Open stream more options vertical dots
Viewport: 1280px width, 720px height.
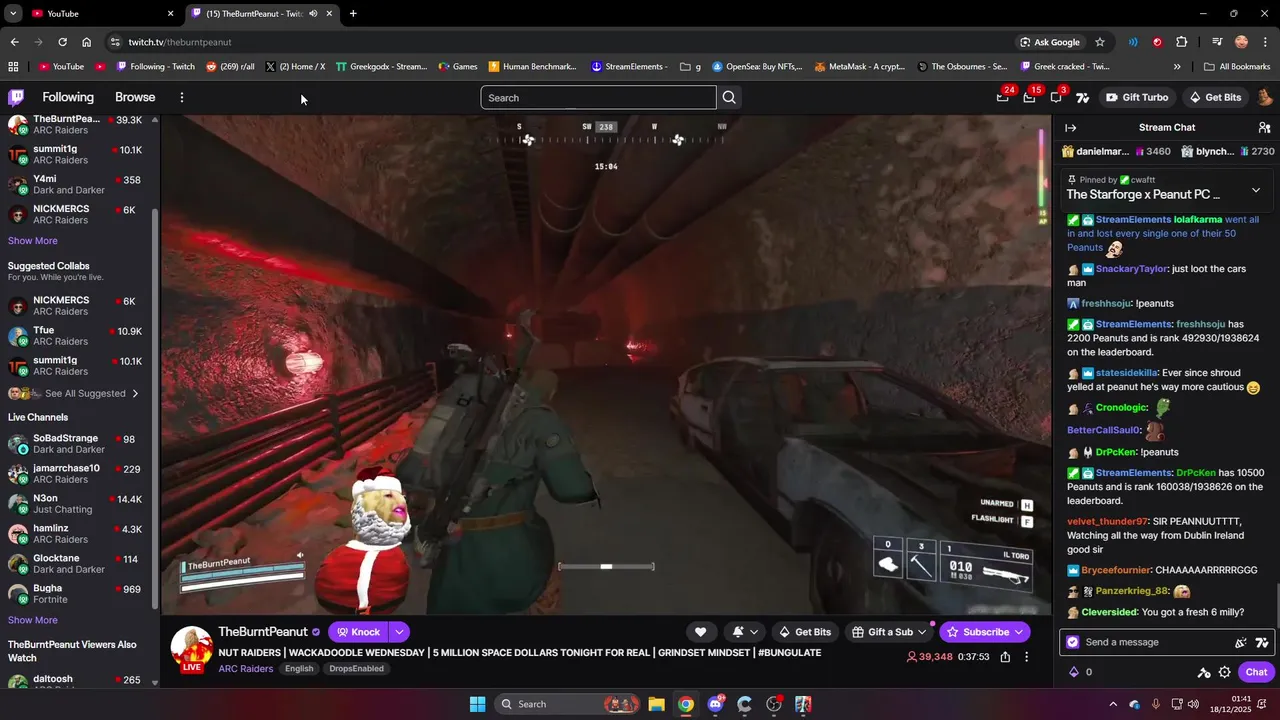pyautogui.click(x=1026, y=657)
